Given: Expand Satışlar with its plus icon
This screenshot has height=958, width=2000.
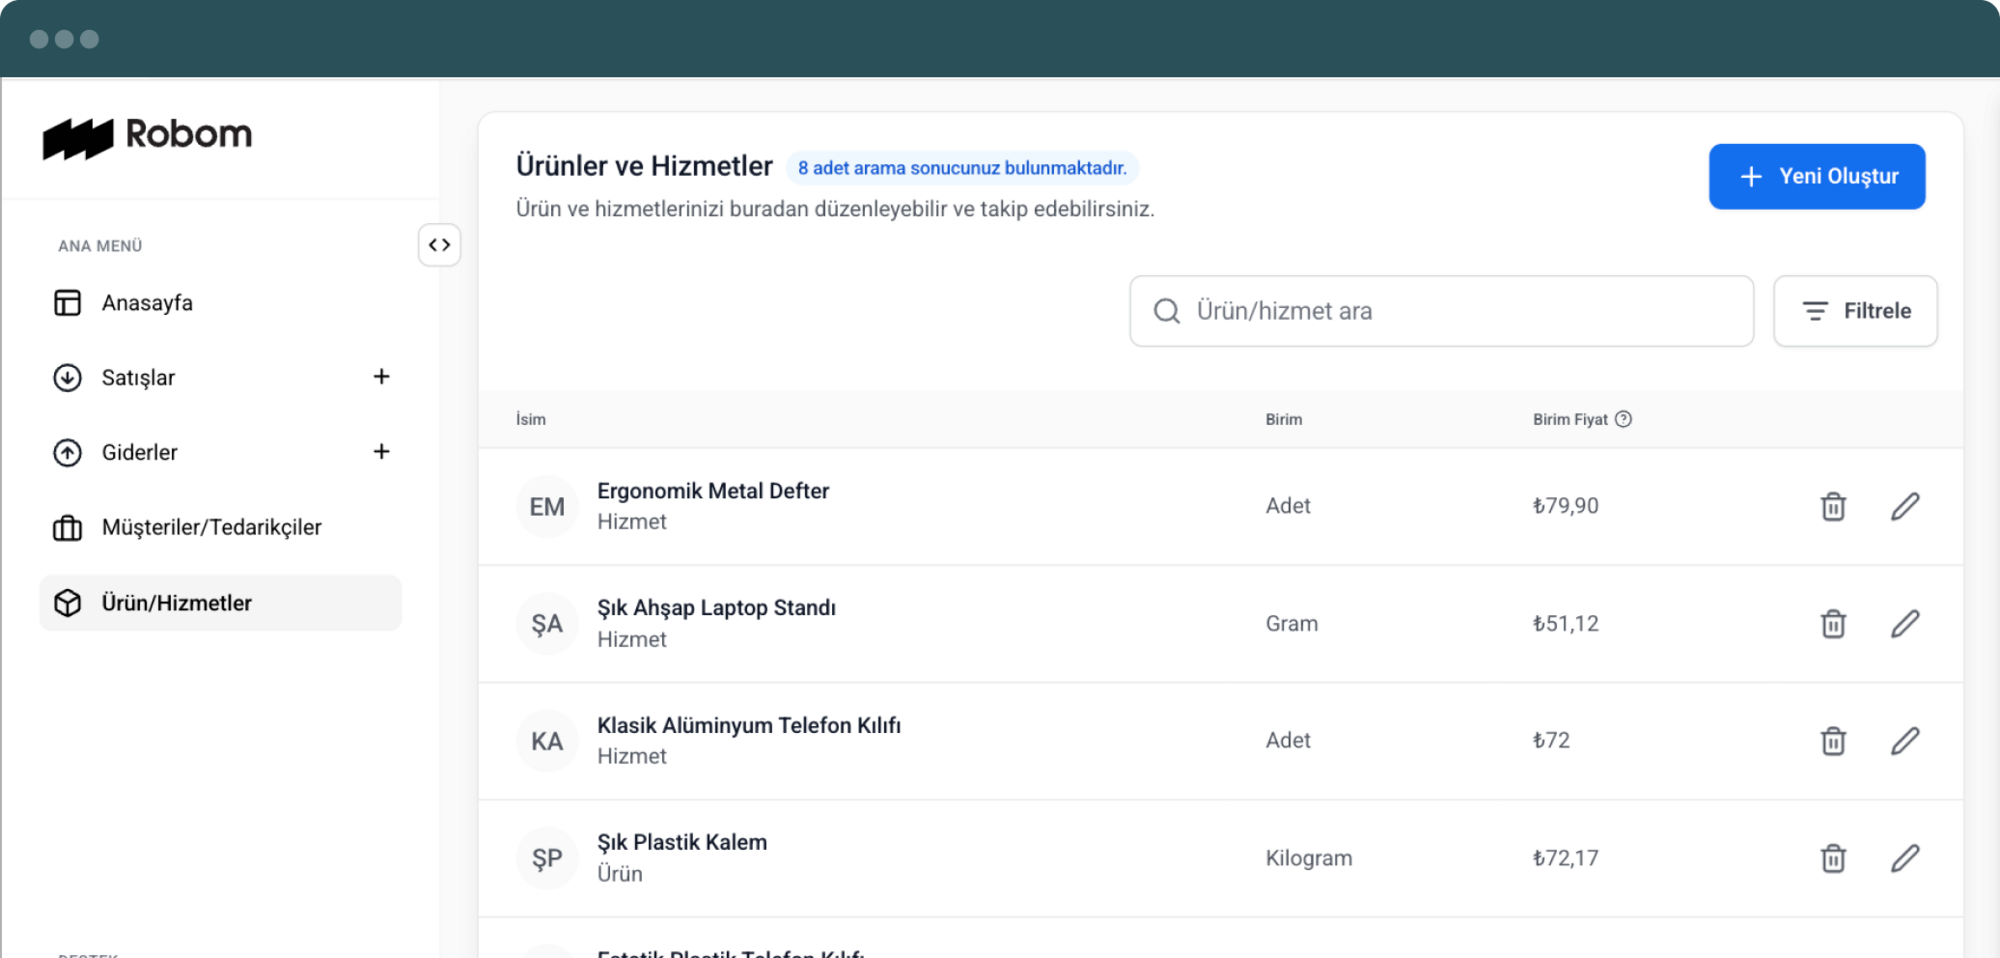Looking at the screenshot, I should (x=381, y=377).
